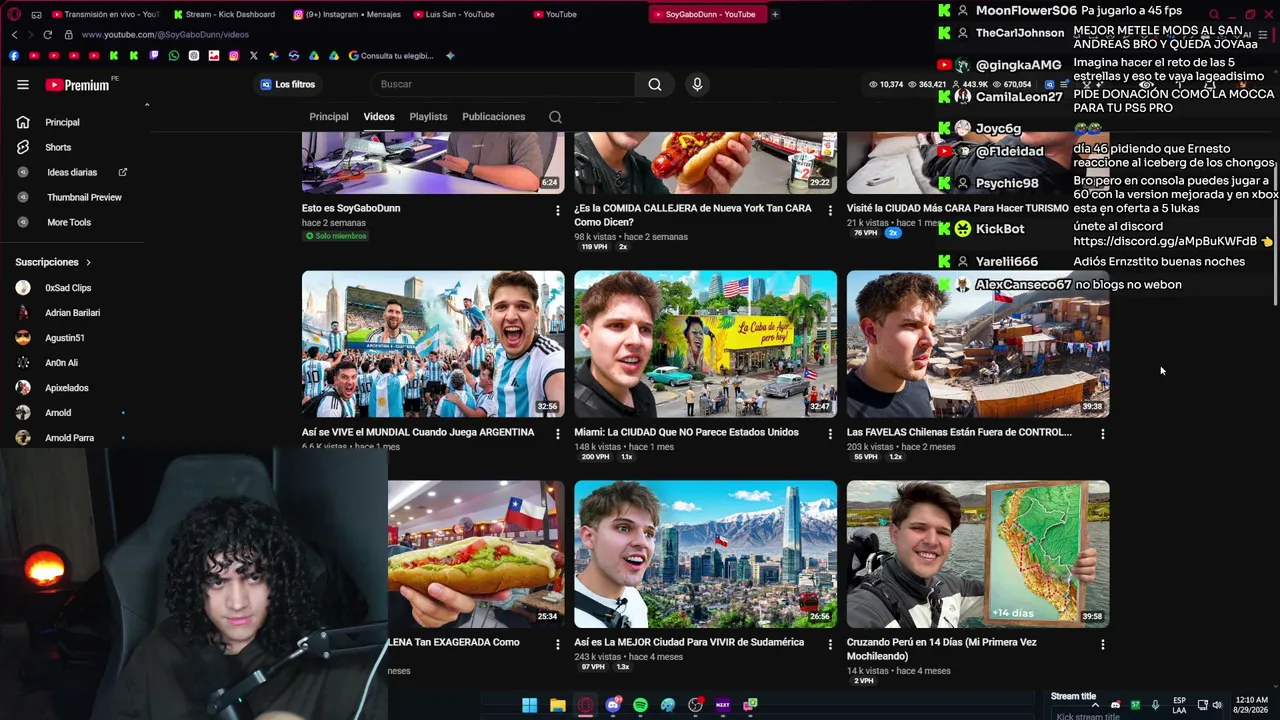
Task: Open options menu for Argentina MUNDIAL video
Action: [x=558, y=434]
